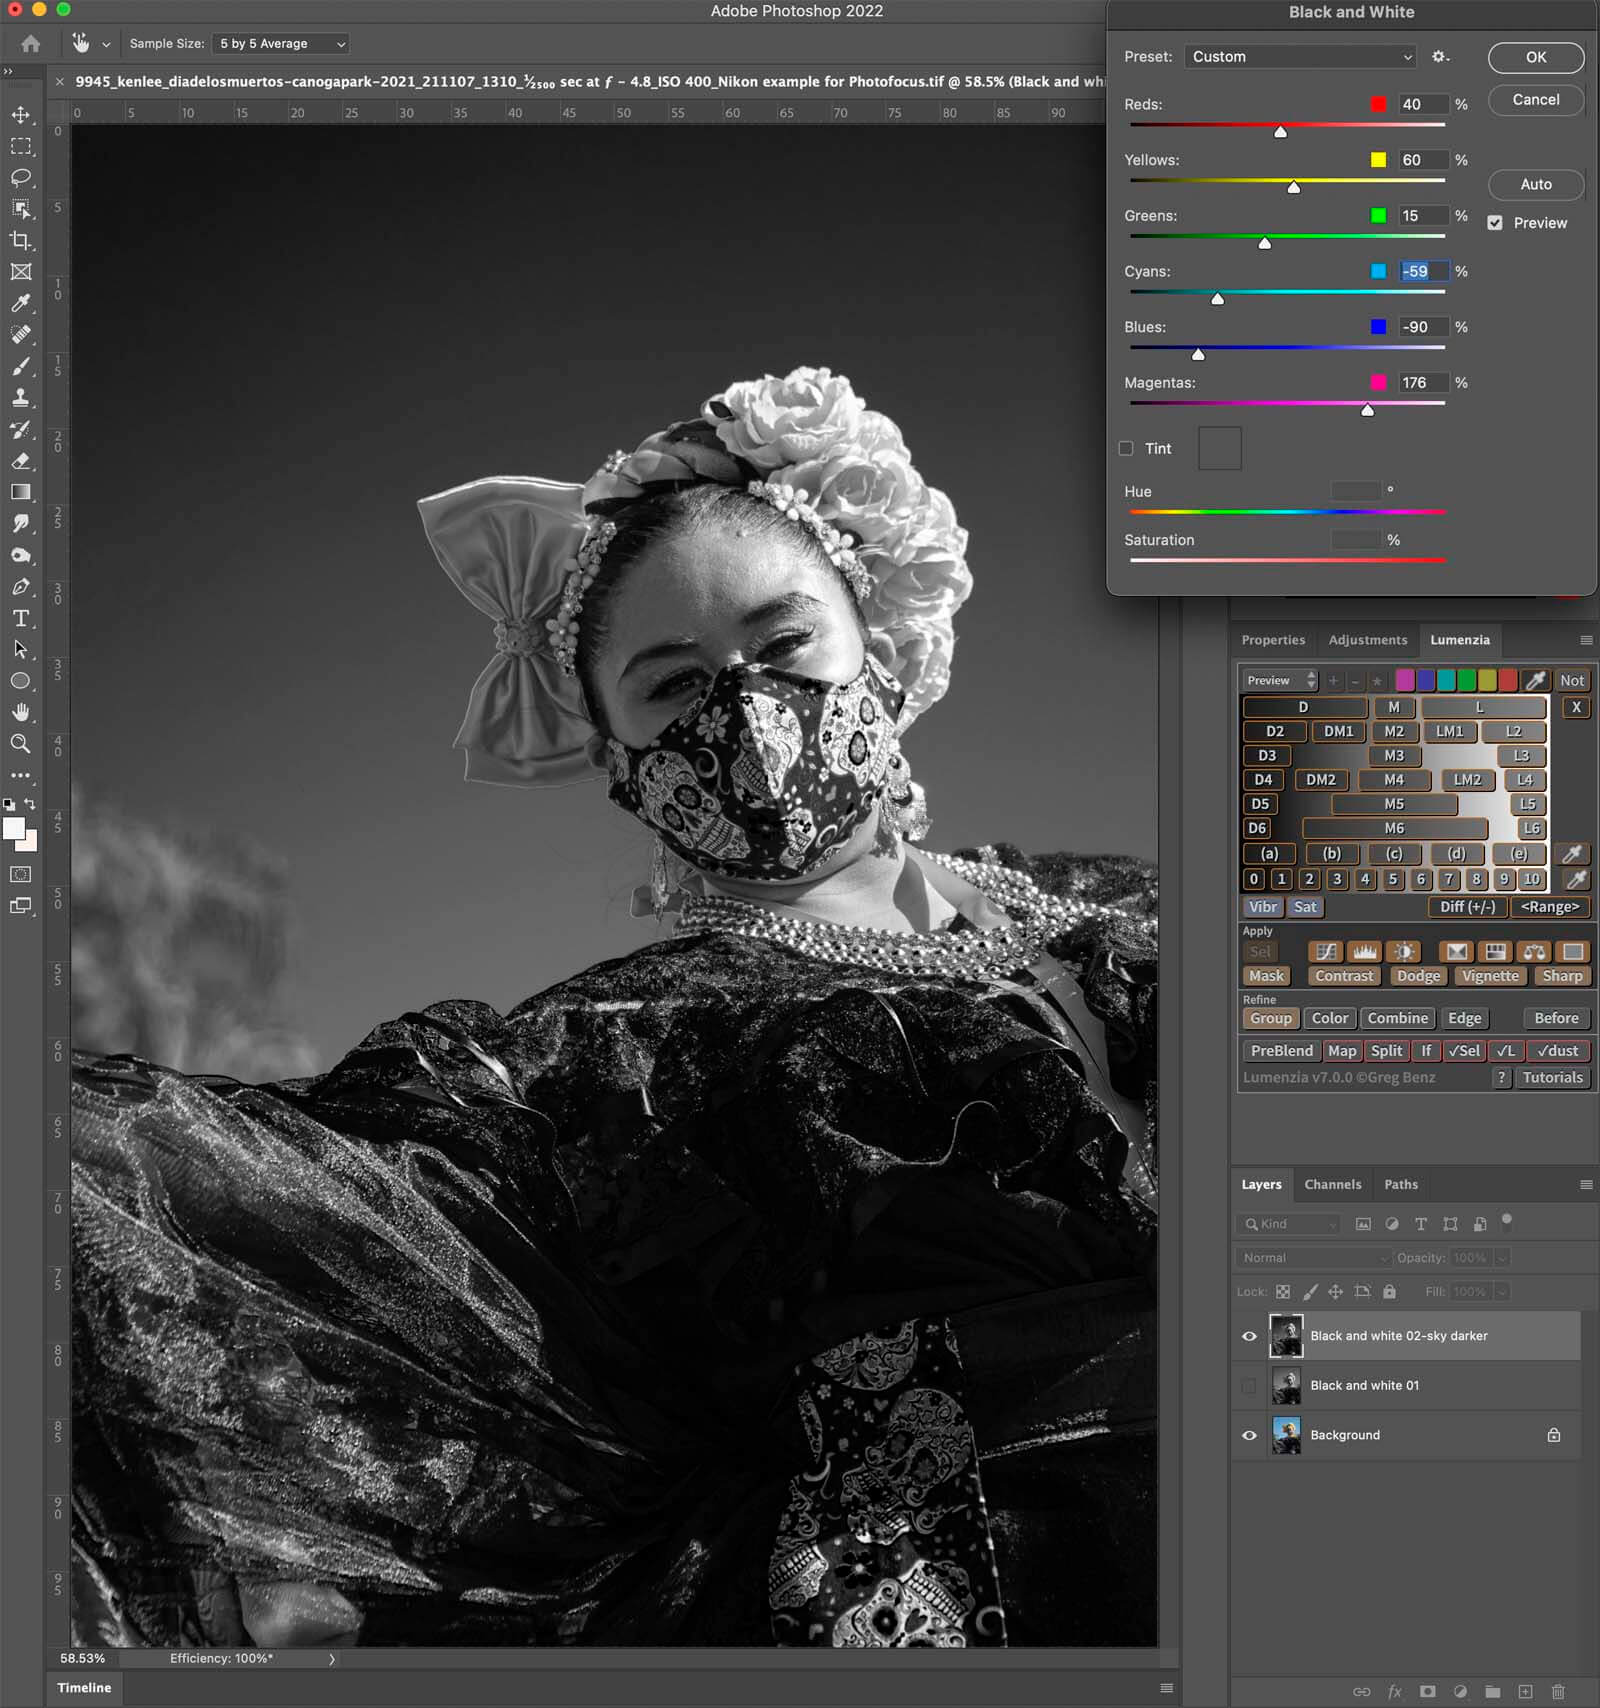Open the Black and White preset options gear
Screen dimensions: 1600x1708
coord(1440,57)
